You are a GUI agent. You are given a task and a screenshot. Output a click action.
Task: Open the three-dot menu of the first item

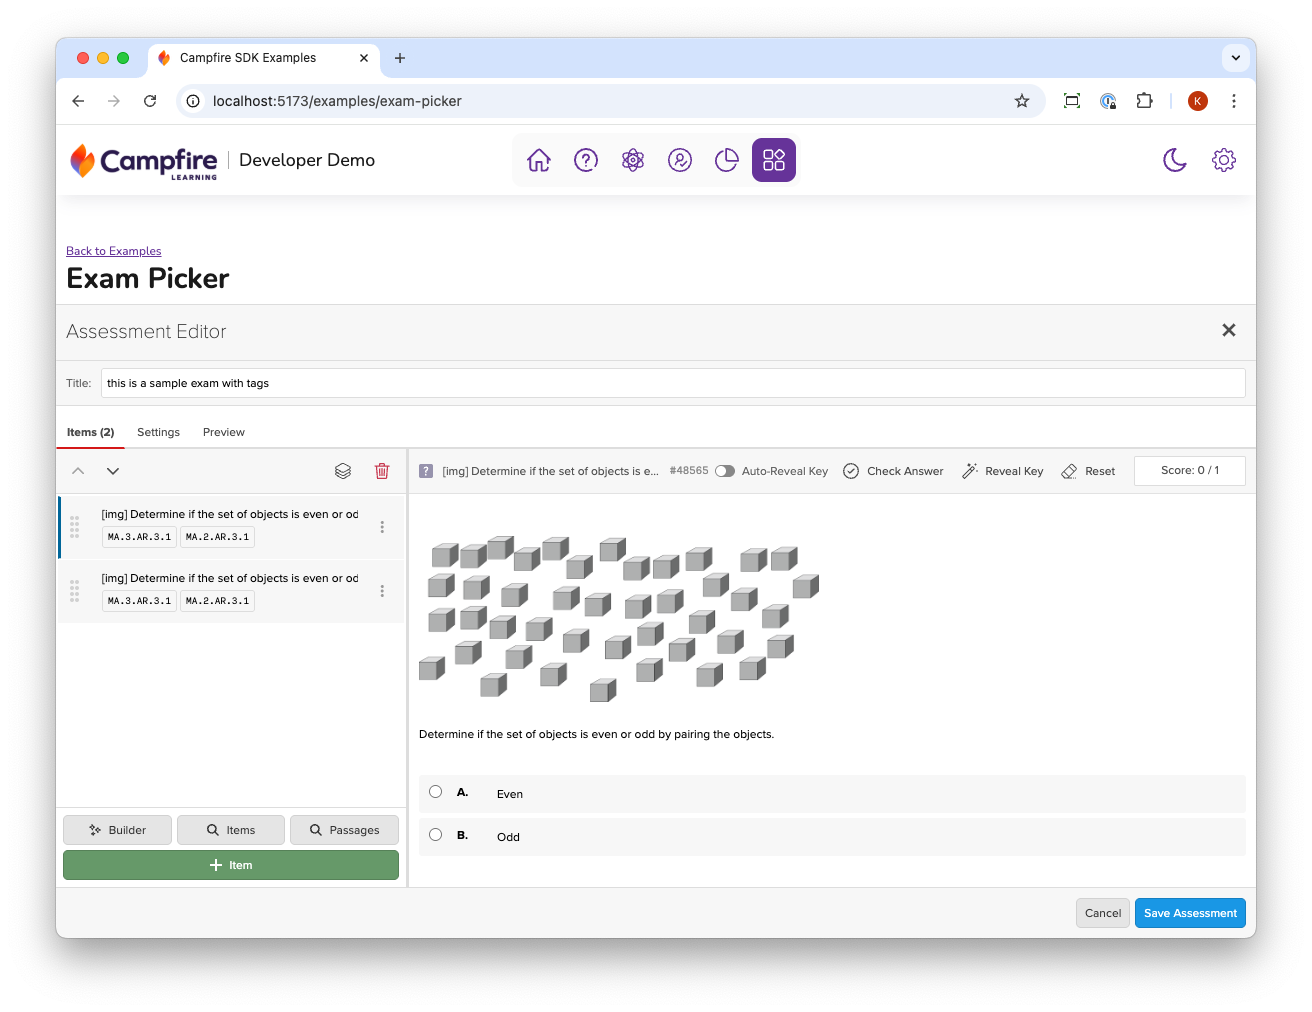[x=382, y=527]
